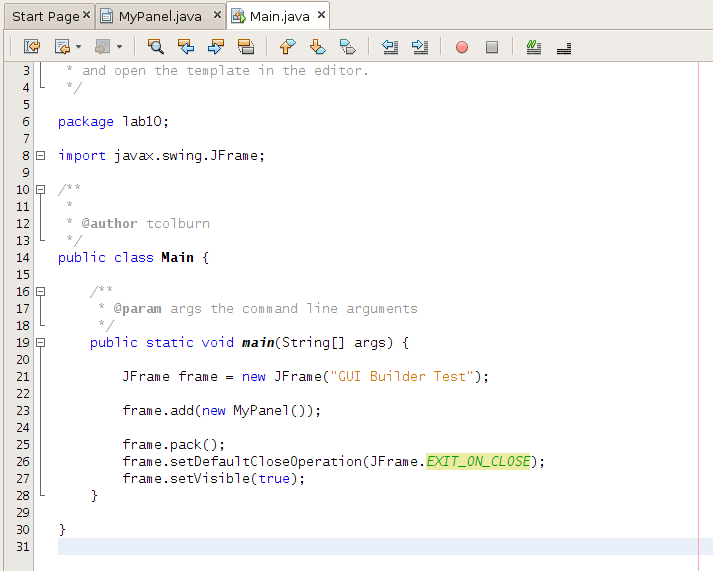This screenshot has width=713, height=571.
Task: Open Back history dropdown arrow
Action: point(78,46)
